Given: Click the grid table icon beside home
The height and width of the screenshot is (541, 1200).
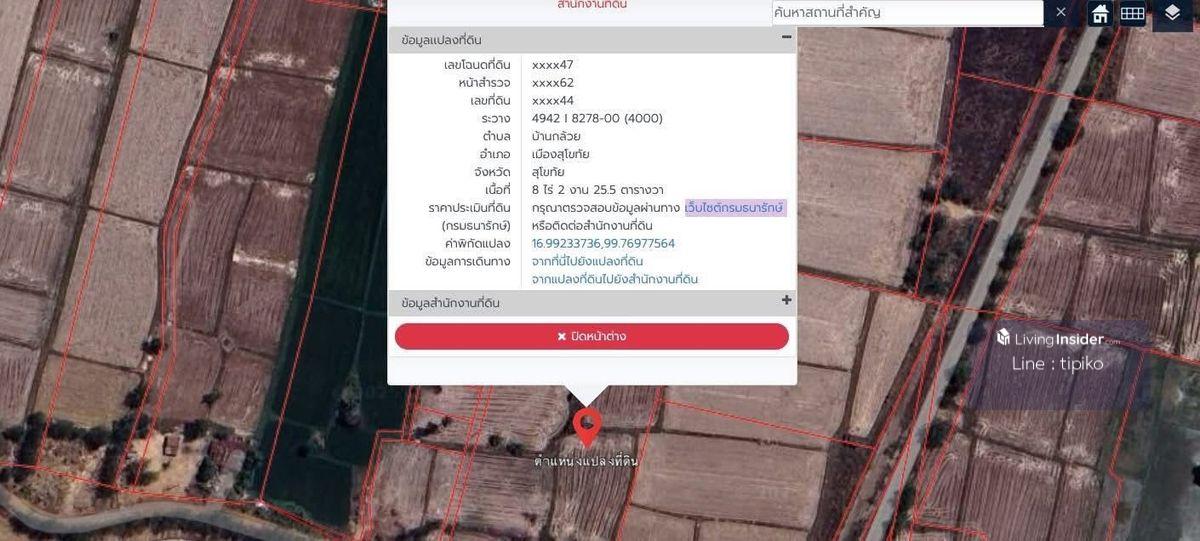Looking at the screenshot, I should [1132, 14].
